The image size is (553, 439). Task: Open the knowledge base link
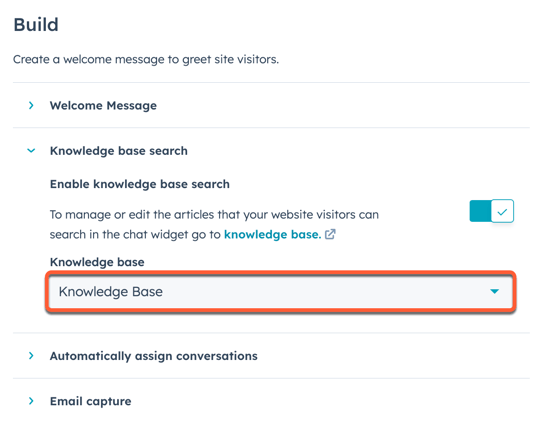tap(273, 234)
